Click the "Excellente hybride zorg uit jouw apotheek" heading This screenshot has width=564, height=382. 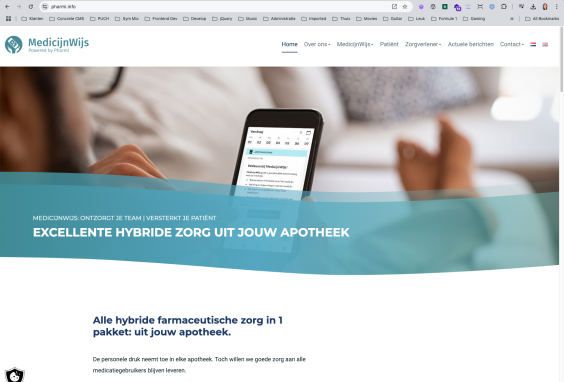click(x=191, y=232)
